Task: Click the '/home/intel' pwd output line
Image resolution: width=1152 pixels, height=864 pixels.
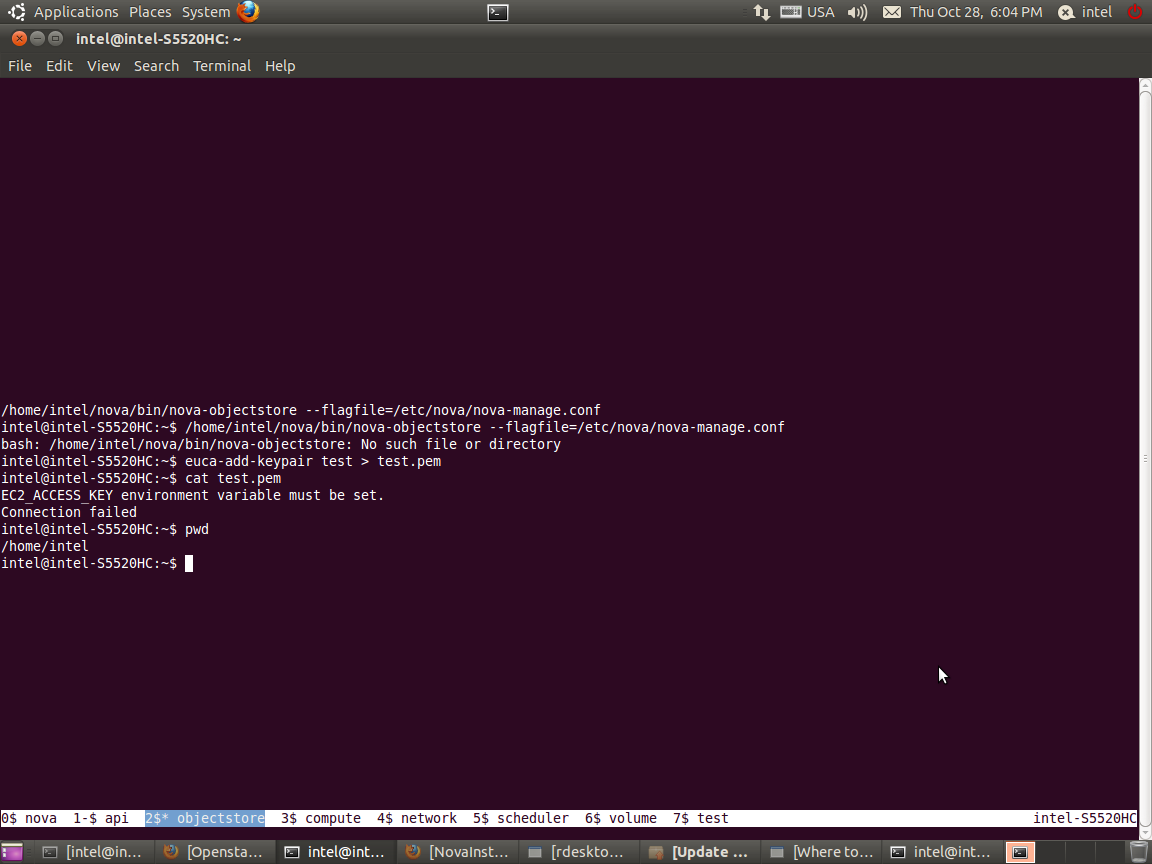Action: [x=45, y=546]
